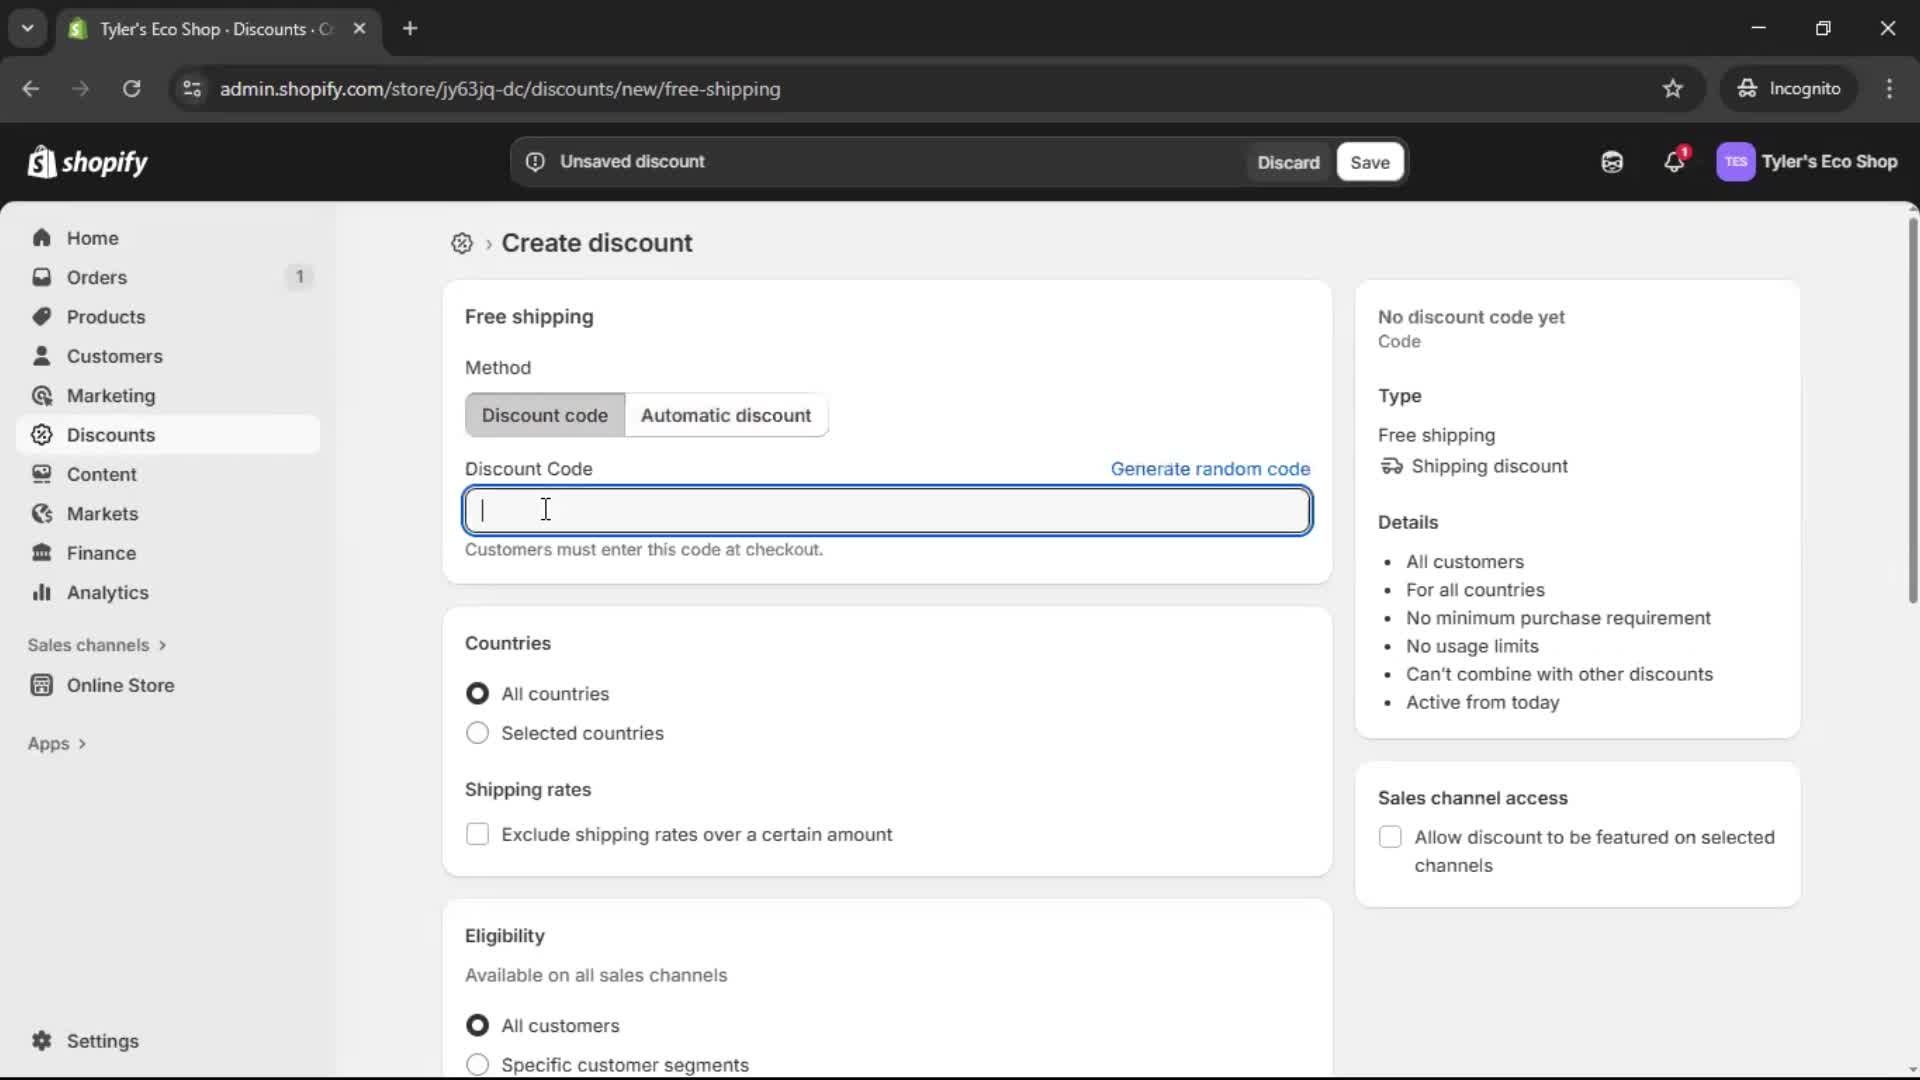Image resolution: width=1920 pixels, height=1080 pixels.
Task: Open the browser tab list dropdown
Action: point(27,28)
